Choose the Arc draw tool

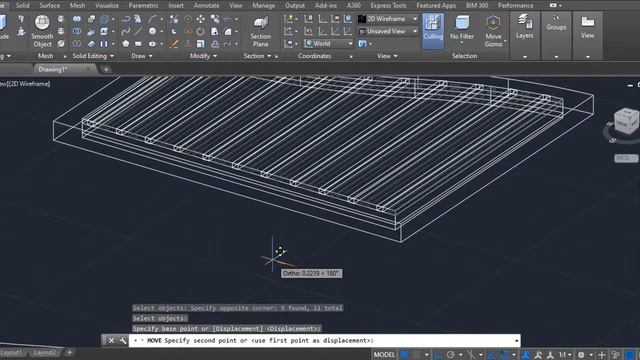(x=152, y=19)
